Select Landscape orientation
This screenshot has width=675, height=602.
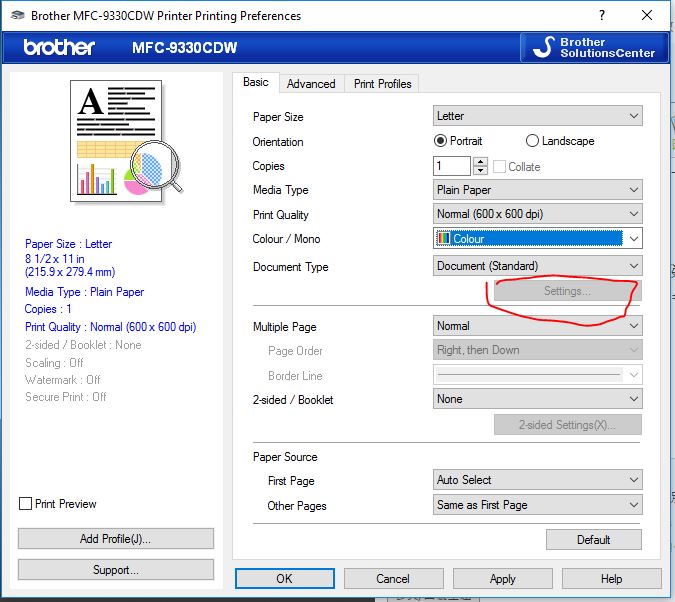560,141
